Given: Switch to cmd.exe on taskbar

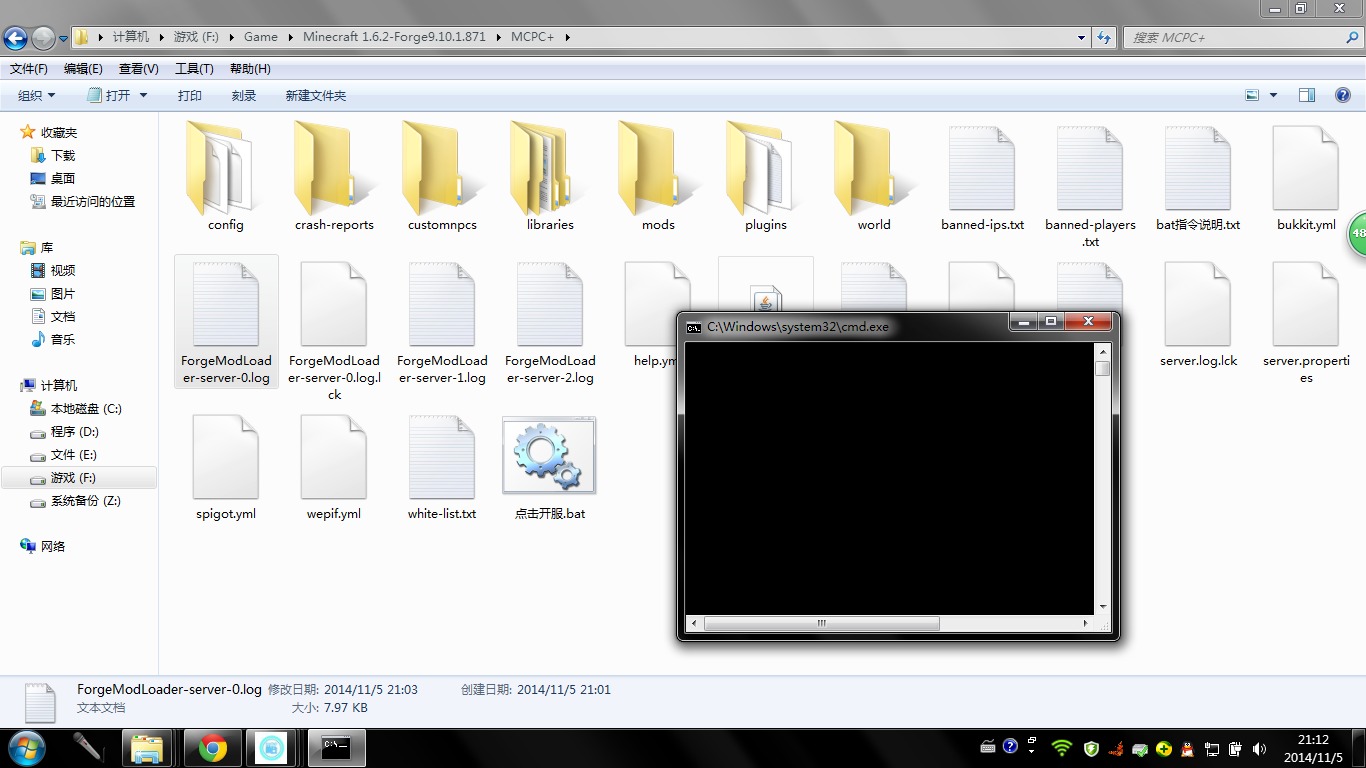Looking at the screenshot, I should [x=336, y=748].
